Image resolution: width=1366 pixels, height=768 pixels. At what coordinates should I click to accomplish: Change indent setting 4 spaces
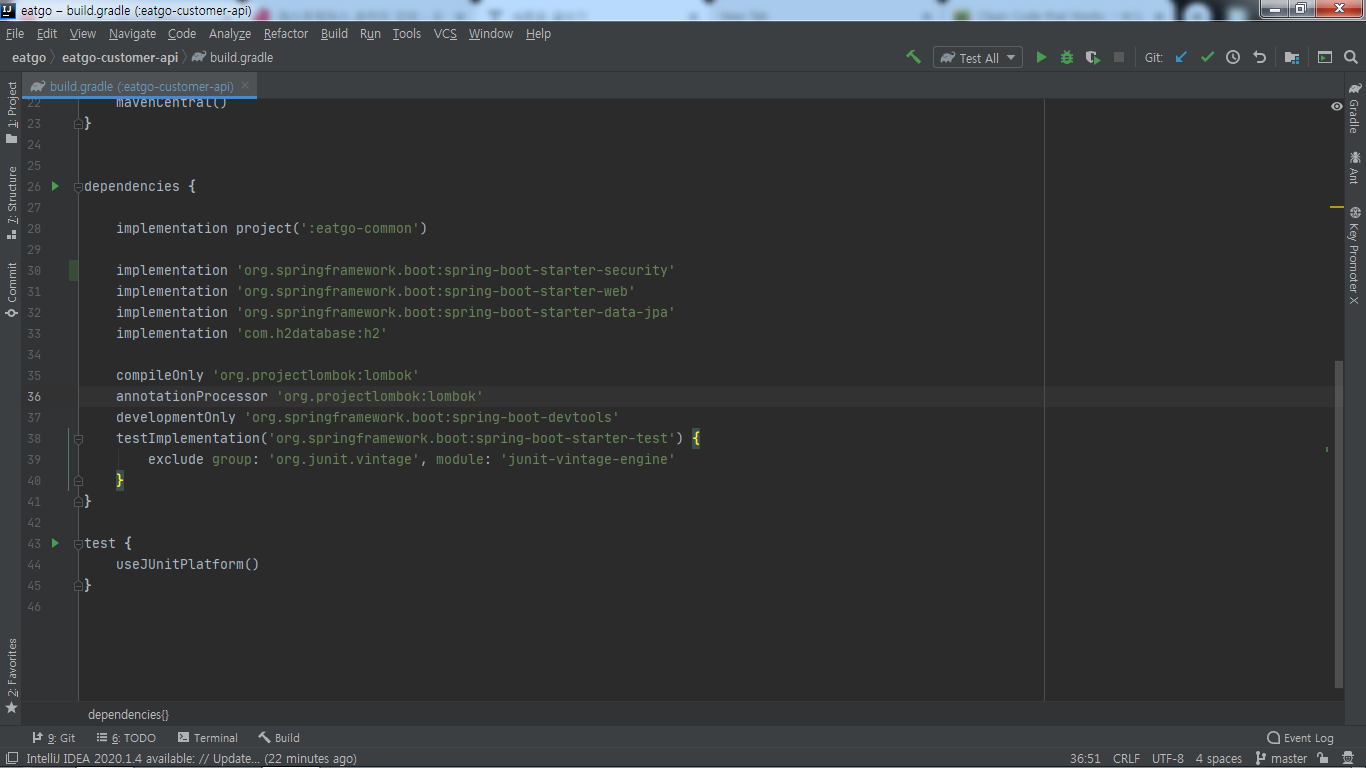[1219, 758]
